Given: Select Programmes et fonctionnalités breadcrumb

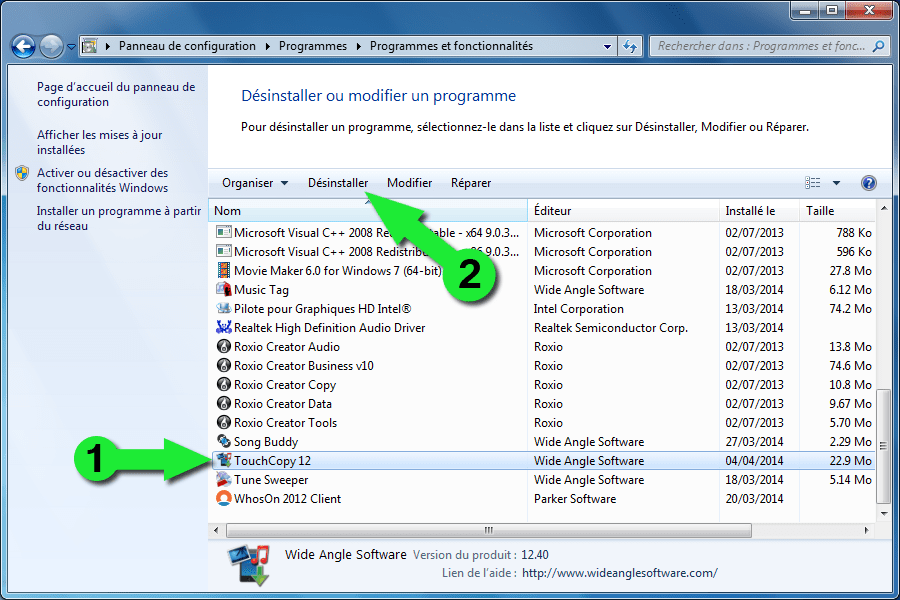Looking at the screenshot, I should (x=451, y=46).
